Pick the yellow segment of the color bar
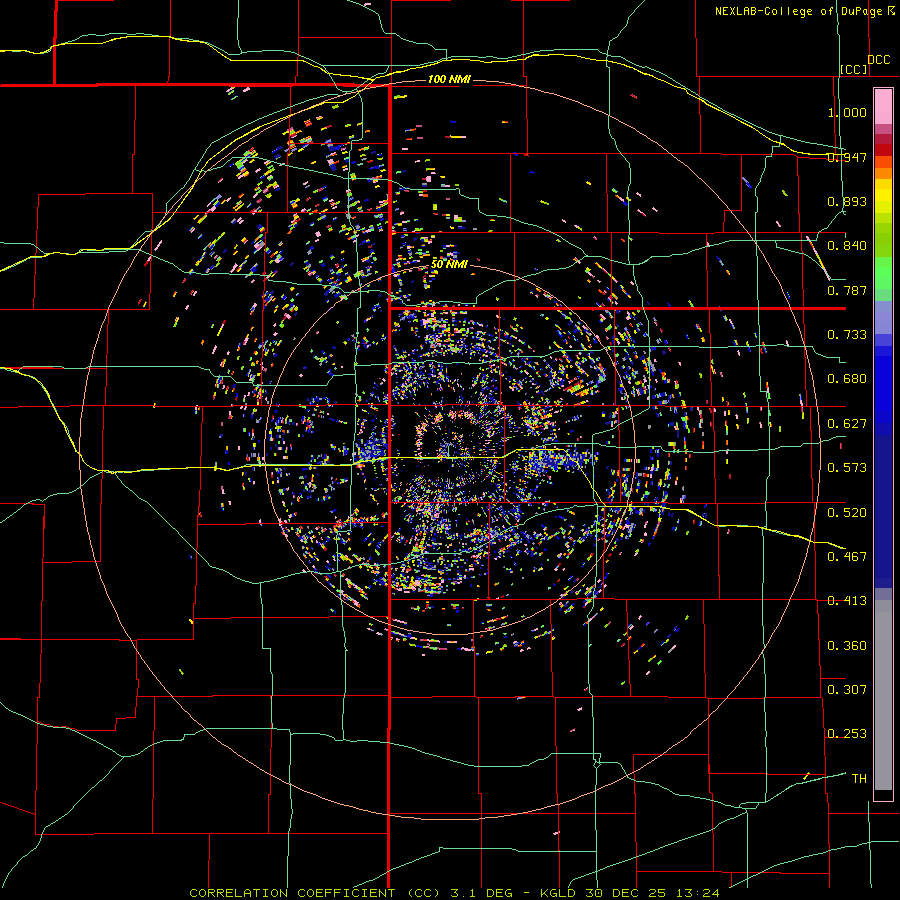 pos(883,196)
